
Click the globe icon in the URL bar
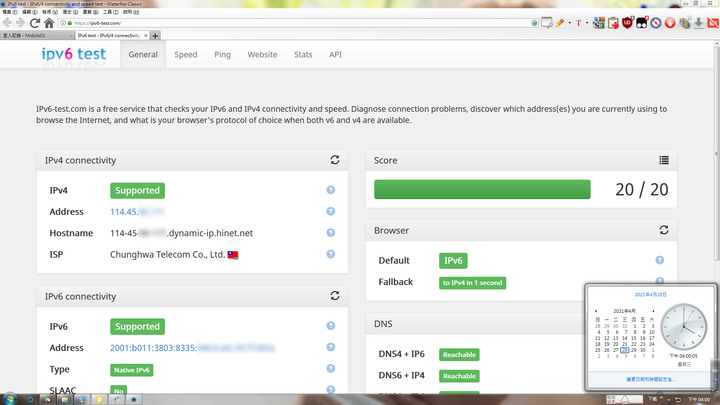coord(534,23)
